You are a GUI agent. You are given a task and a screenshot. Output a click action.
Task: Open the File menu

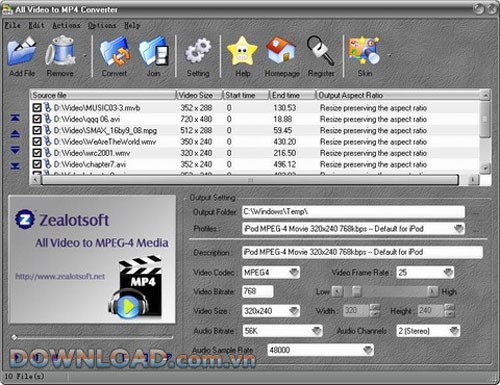13,25
